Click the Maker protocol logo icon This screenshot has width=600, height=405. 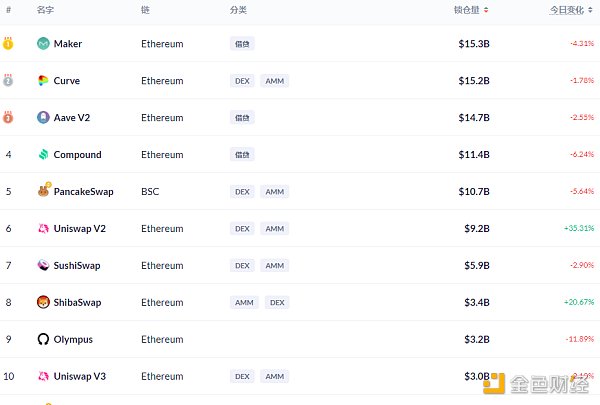click(x=43, y=44)
